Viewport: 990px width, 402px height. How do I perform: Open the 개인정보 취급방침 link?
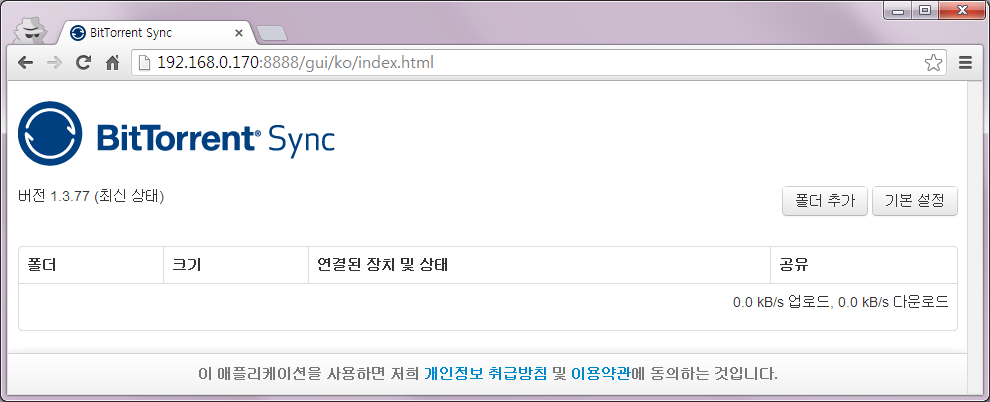[x=485, y=374]
